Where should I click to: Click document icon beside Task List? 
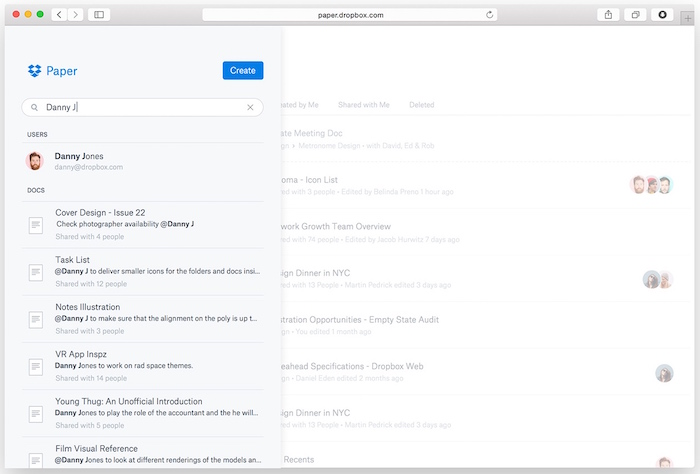click(x=36, y=272)
